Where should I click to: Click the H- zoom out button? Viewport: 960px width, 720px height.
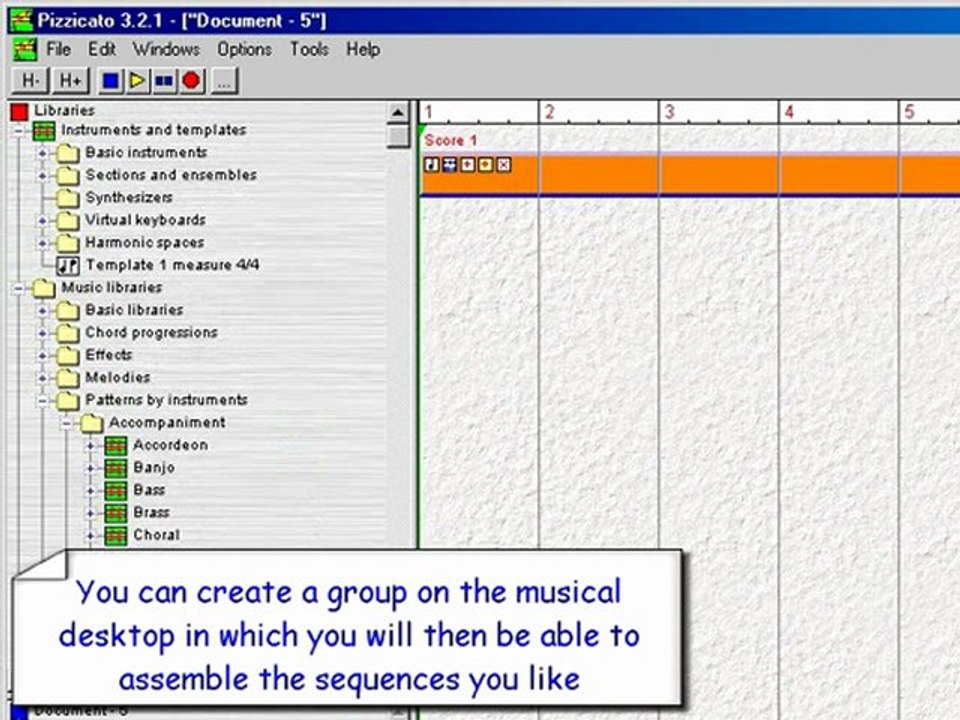pos(30,81)
